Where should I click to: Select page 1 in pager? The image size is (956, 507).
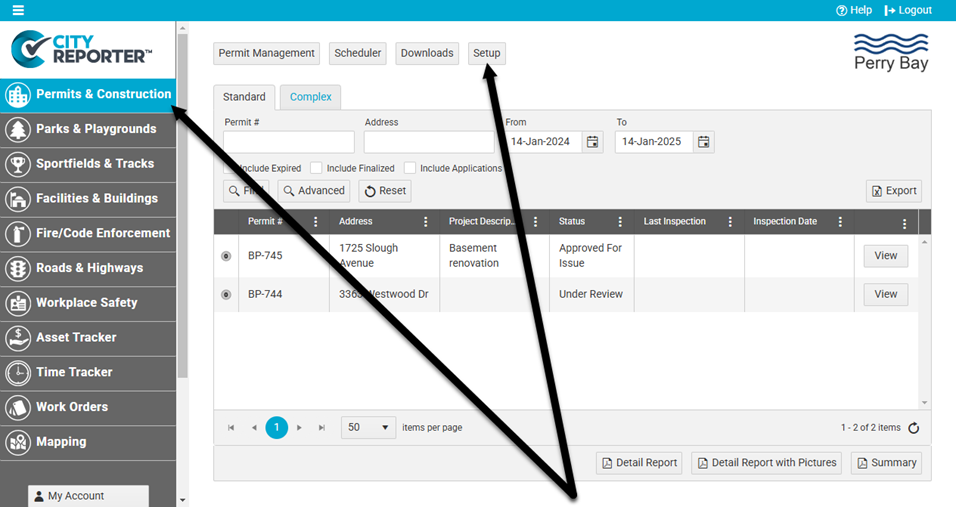pos(276,428)
